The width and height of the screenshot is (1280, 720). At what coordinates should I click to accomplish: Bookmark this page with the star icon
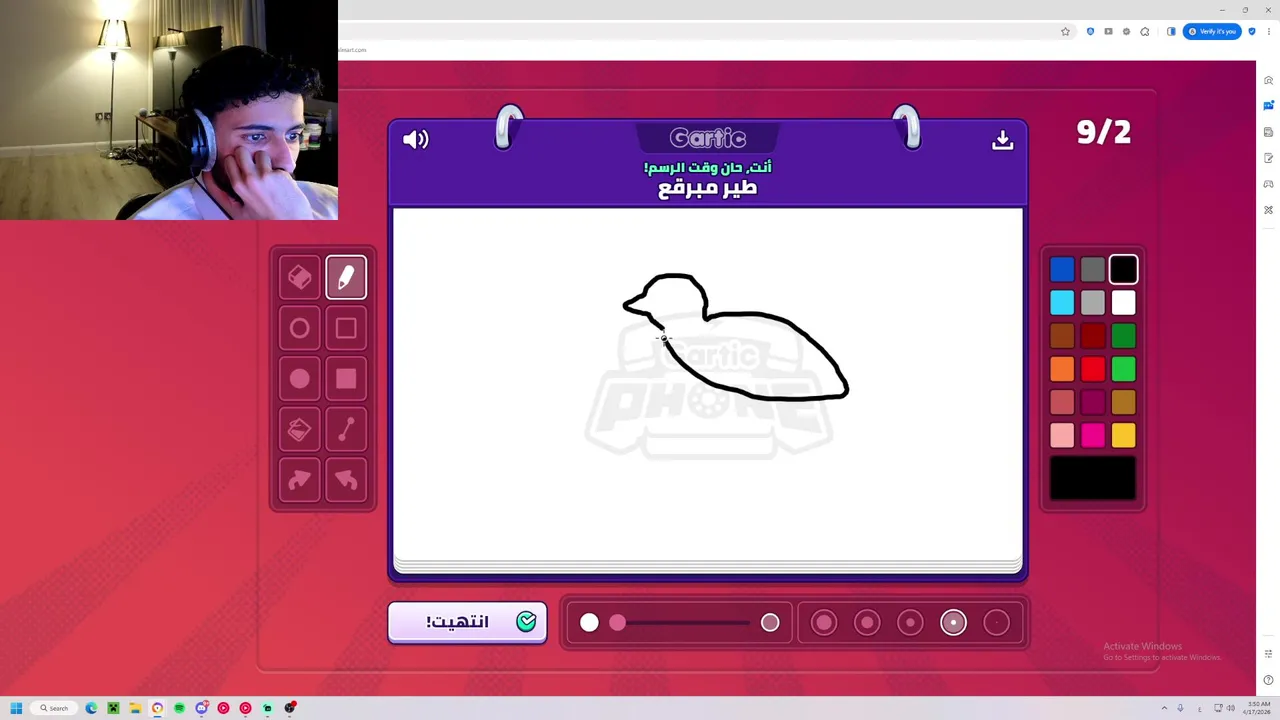coord(1065,31)
